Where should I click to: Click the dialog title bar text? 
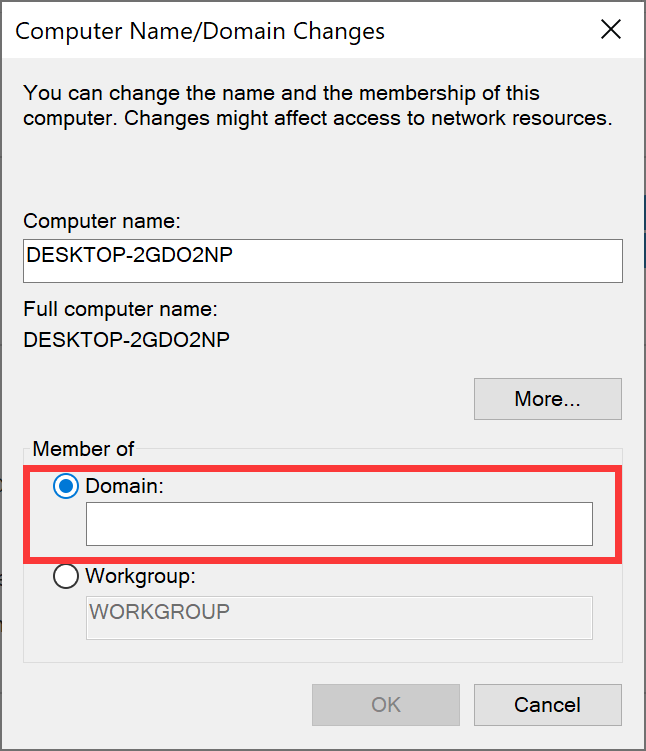click(x=200, y=32)
